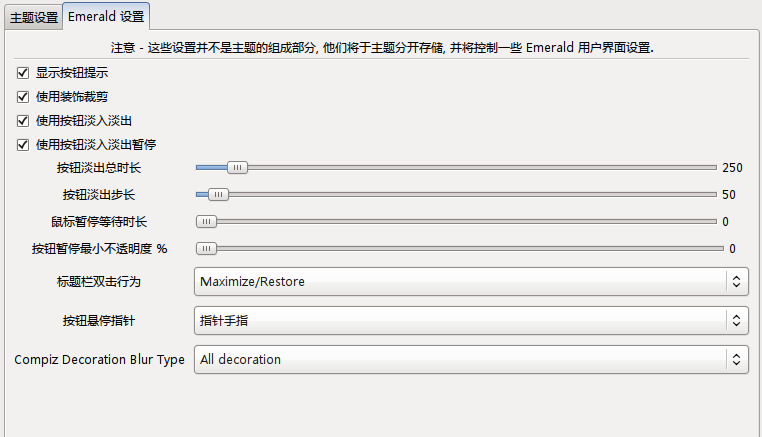Open Compiz Decoration Blur Type dropdown

[x=471, y=359]
